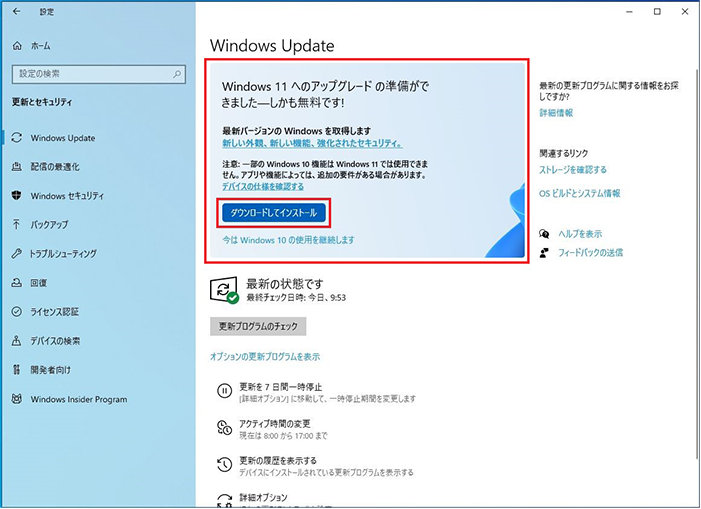Click 更新を 7 日間一時停止 text
The image size is (701, 509).
tap(280, 387)
